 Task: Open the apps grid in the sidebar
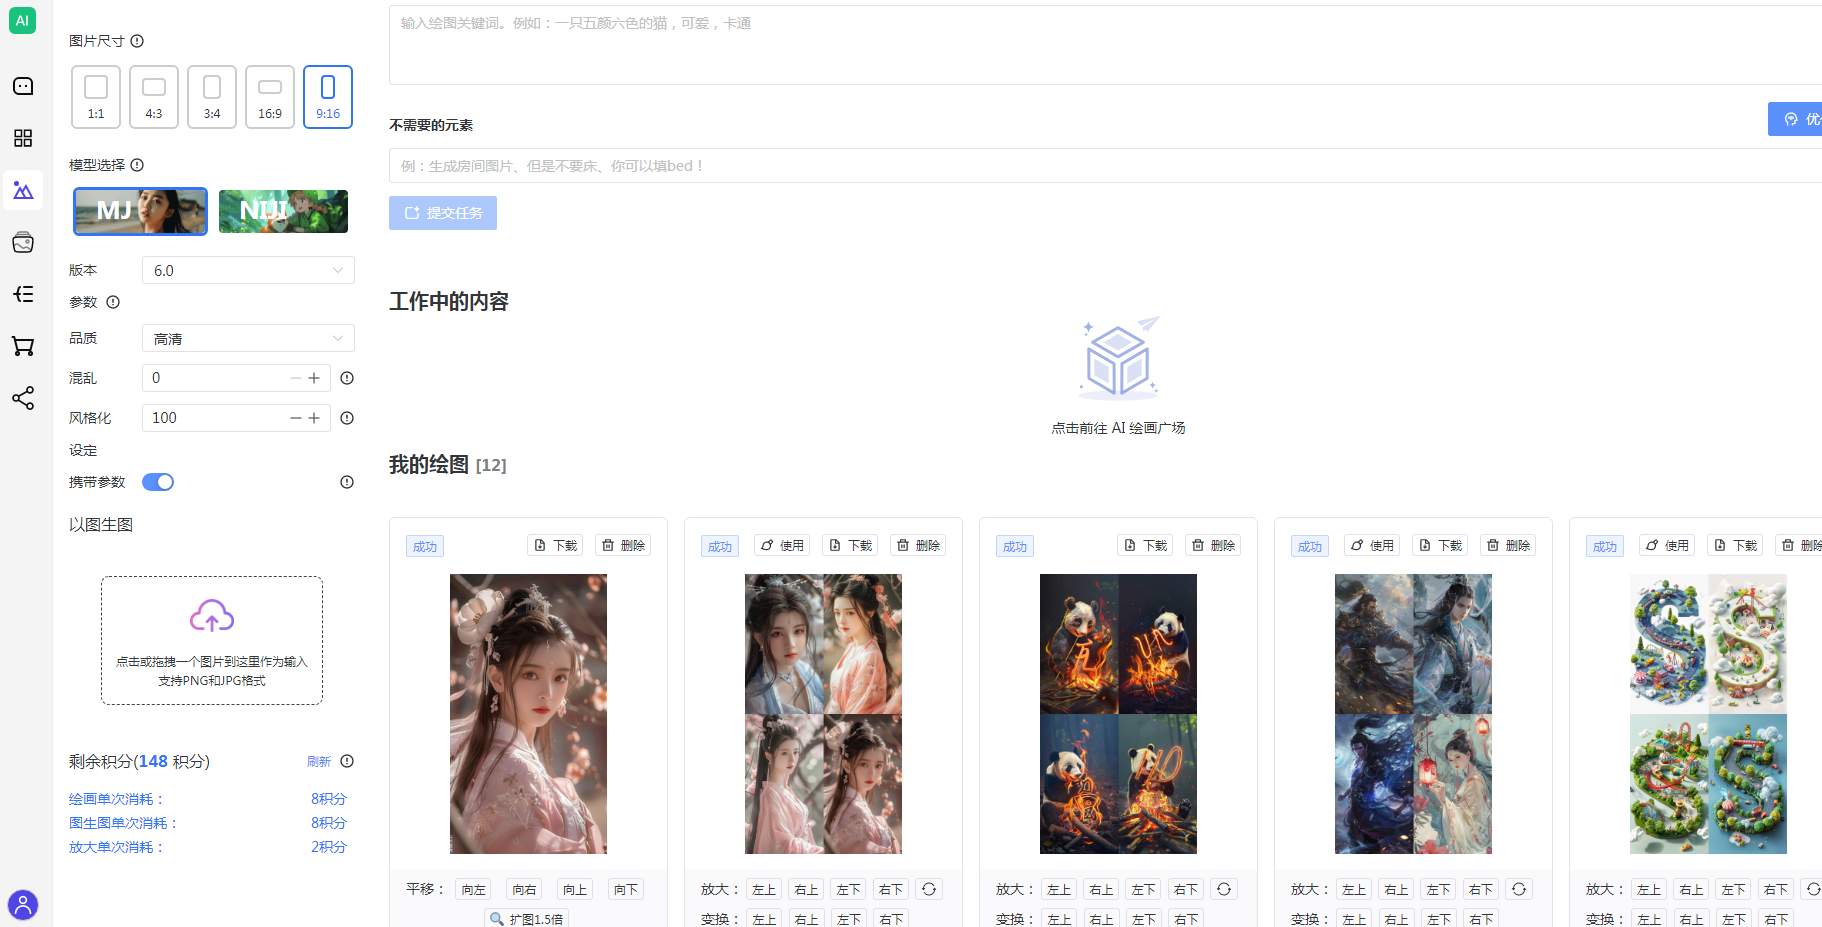[x=23, y=138]
